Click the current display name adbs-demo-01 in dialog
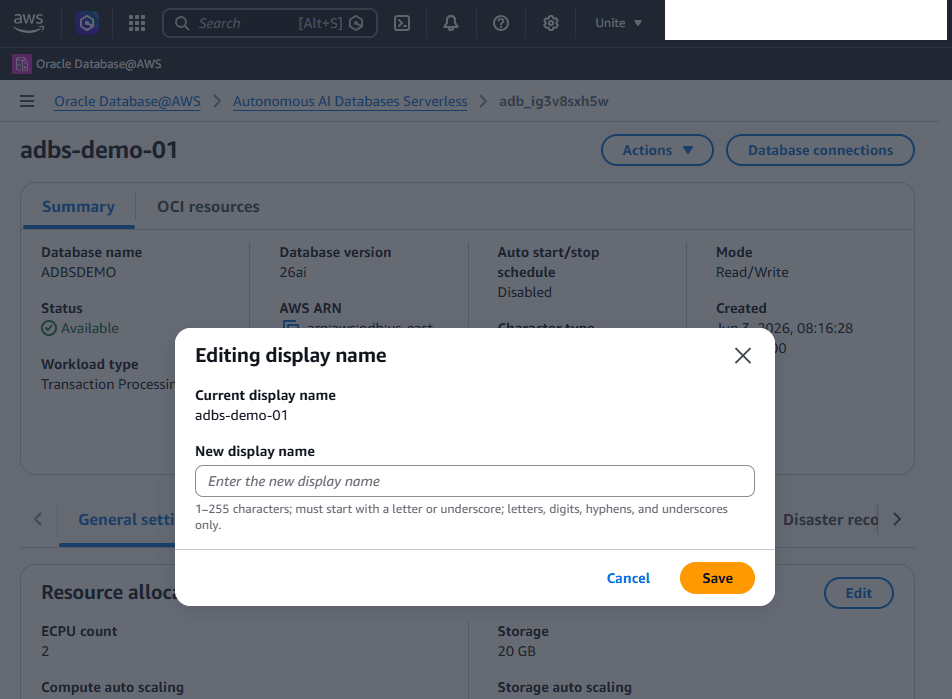The height and width of the screenshot is (699, 952). tap(242, 415)
